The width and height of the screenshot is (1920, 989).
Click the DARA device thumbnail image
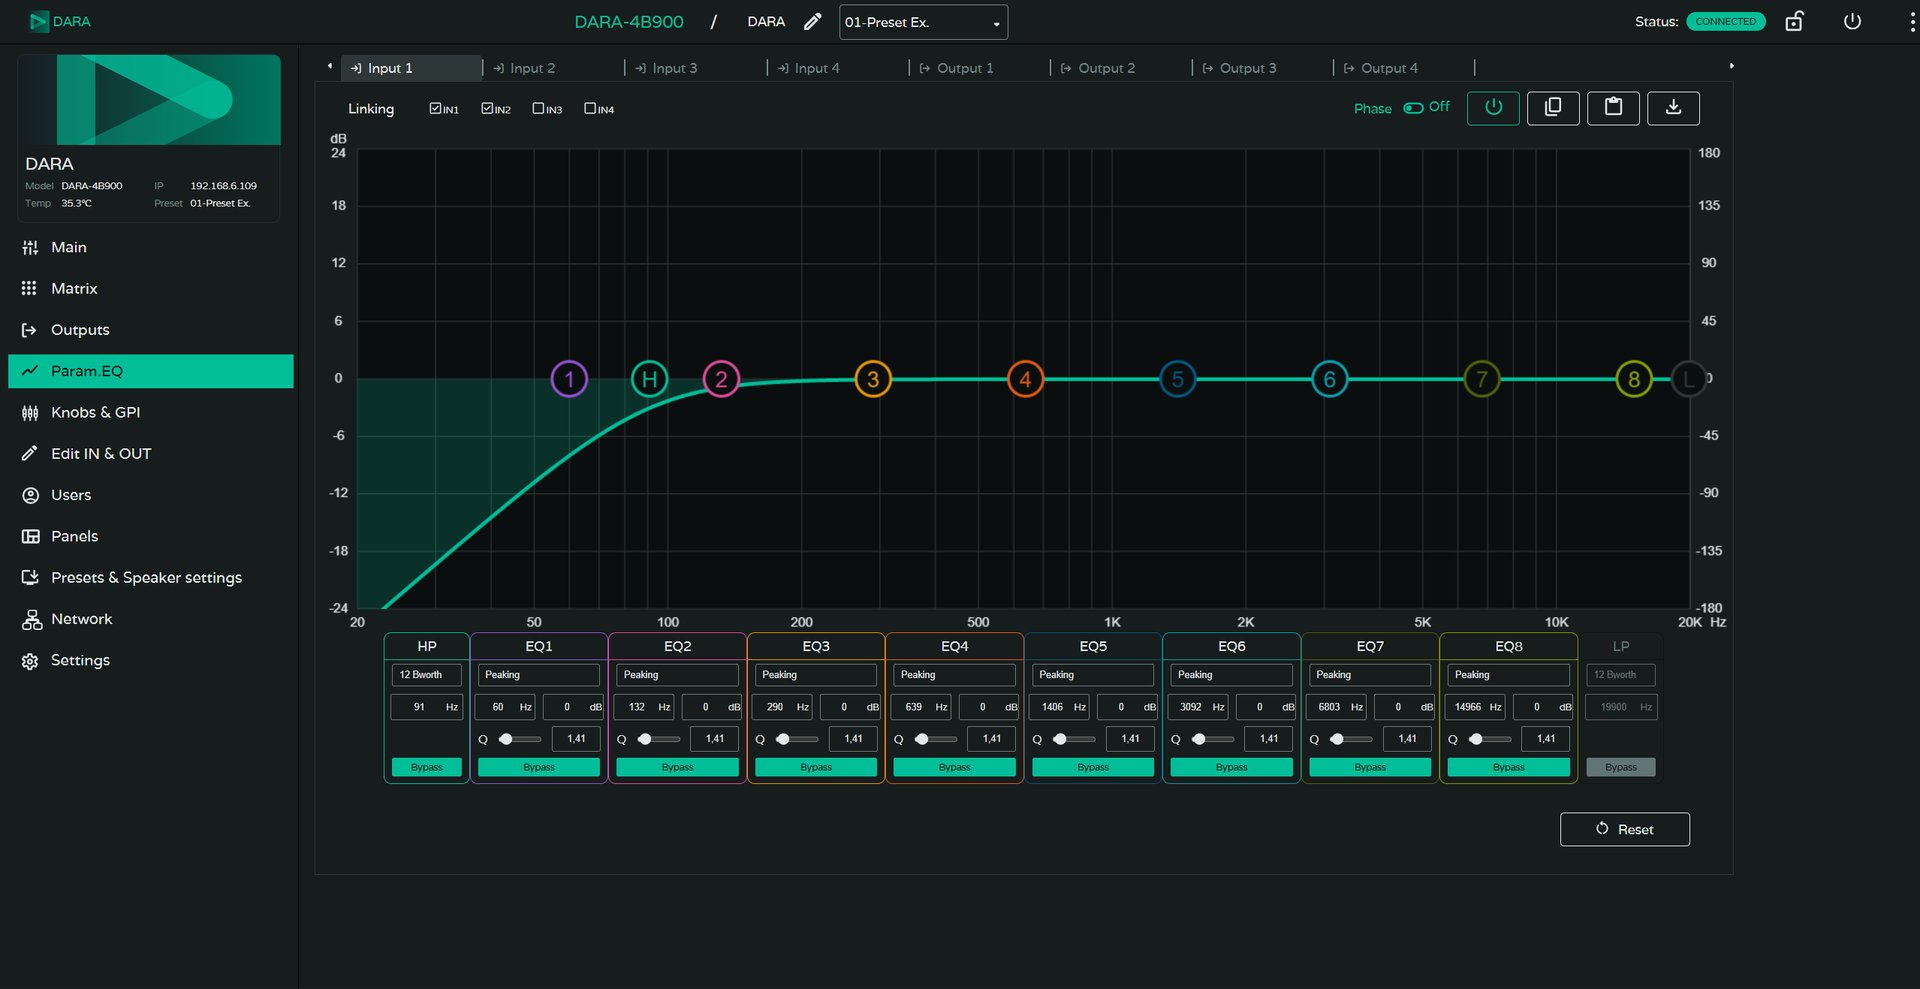point(149,100)
